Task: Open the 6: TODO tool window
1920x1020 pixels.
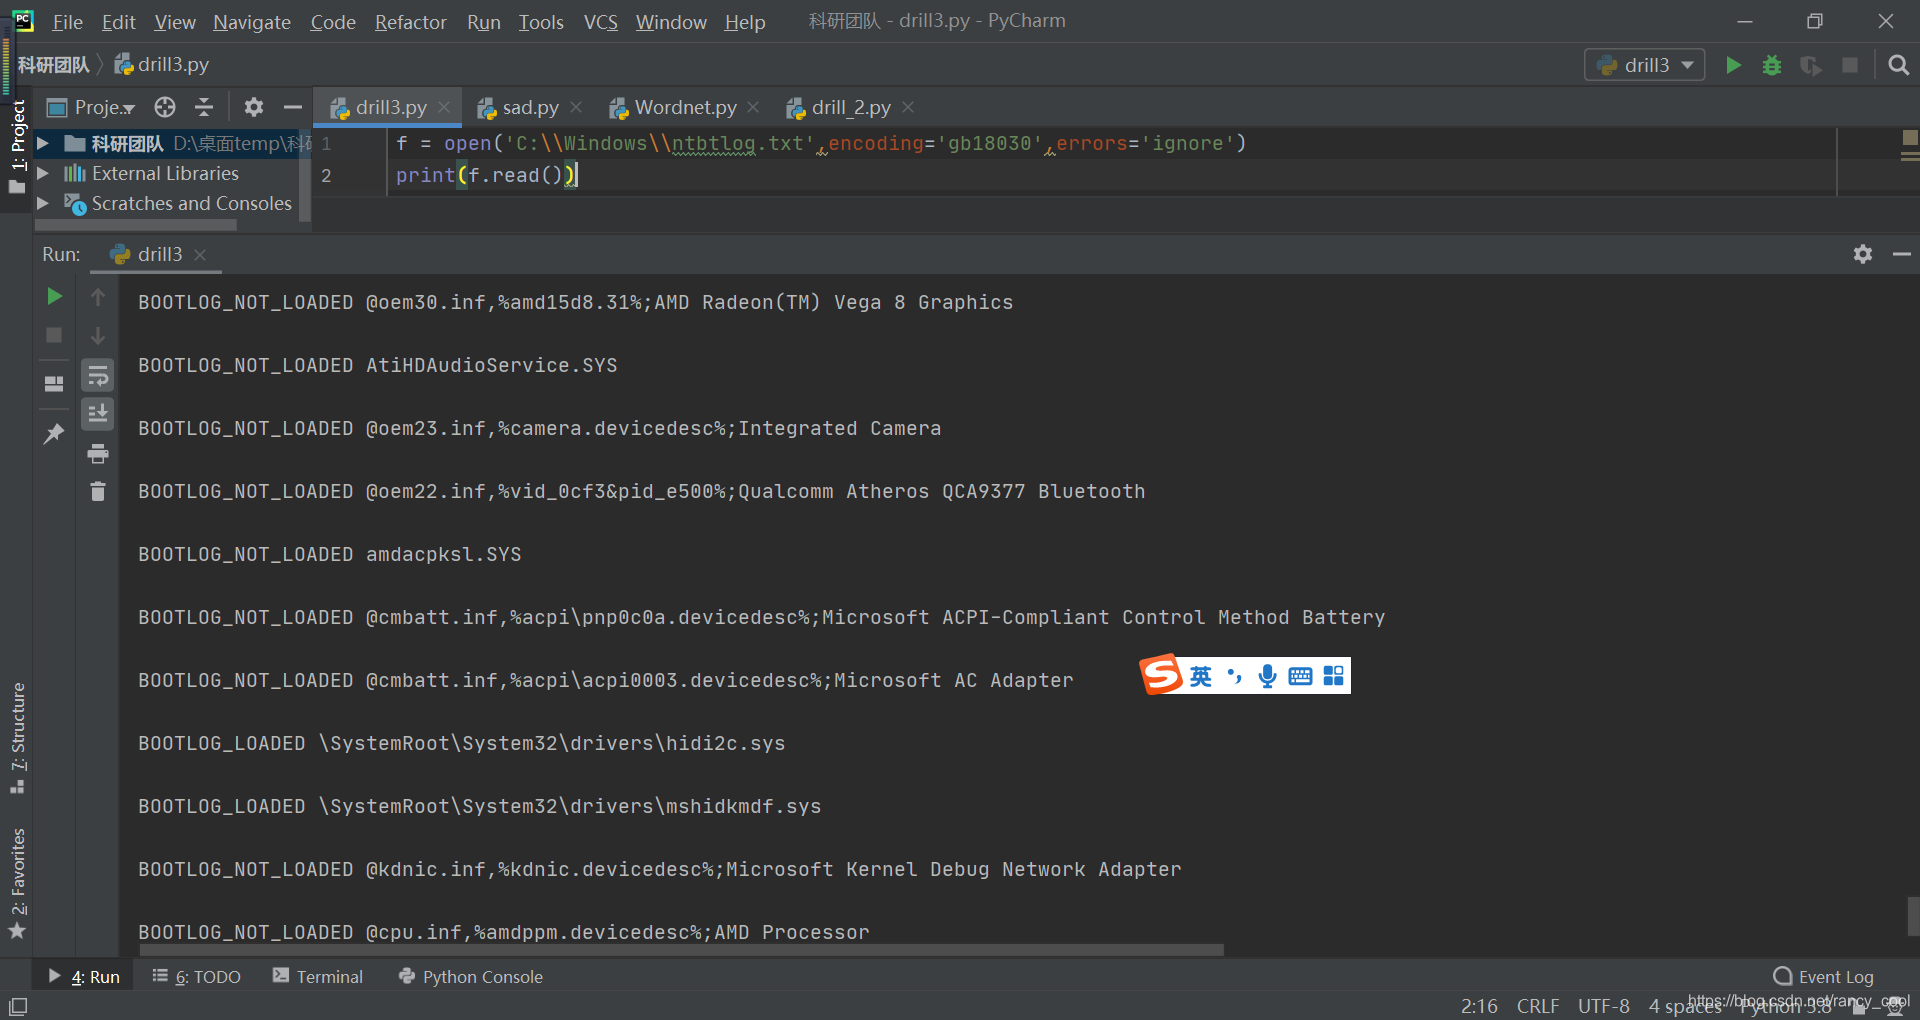Action: tap(196, 977)
